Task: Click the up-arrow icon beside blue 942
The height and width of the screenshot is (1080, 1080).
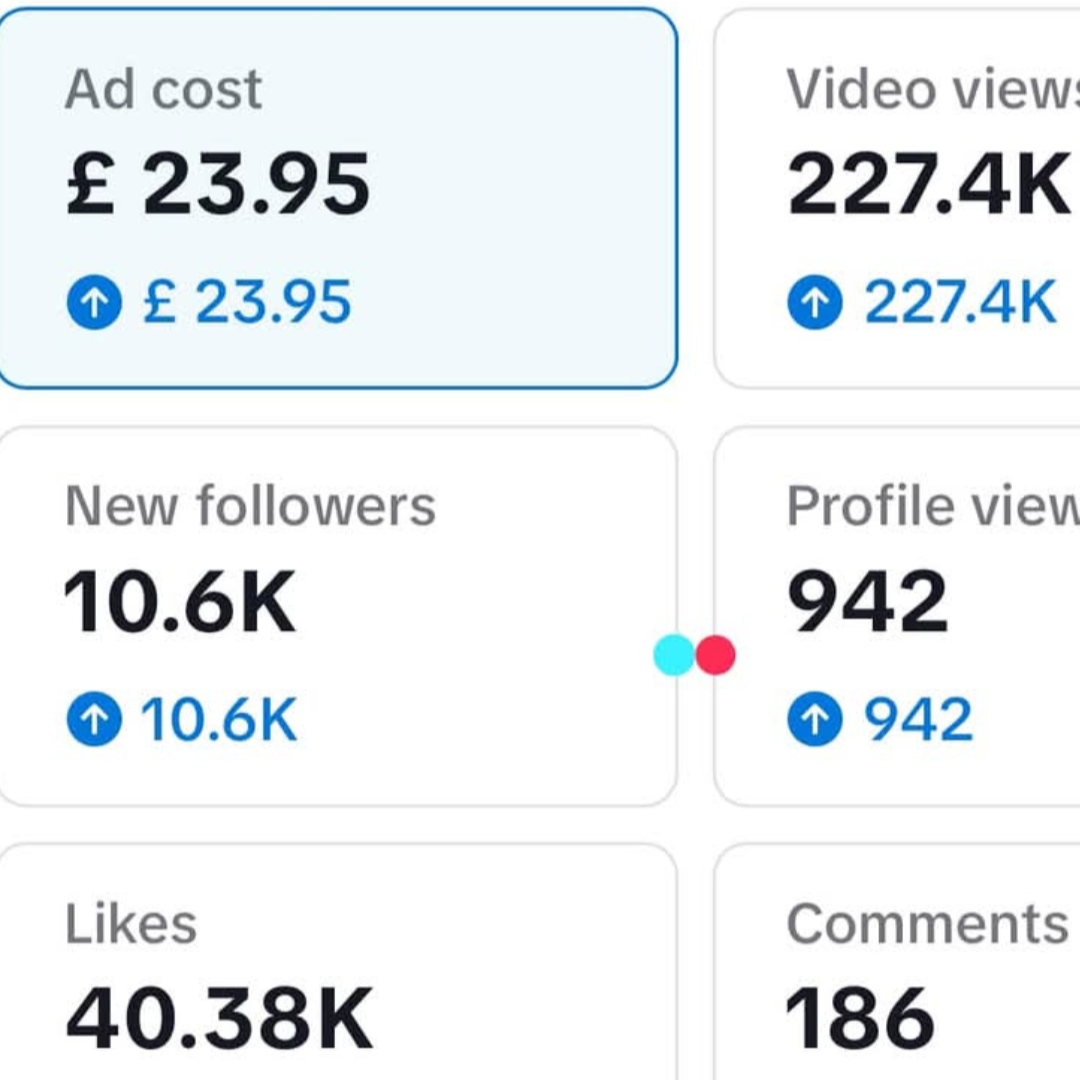Action: 815,718
